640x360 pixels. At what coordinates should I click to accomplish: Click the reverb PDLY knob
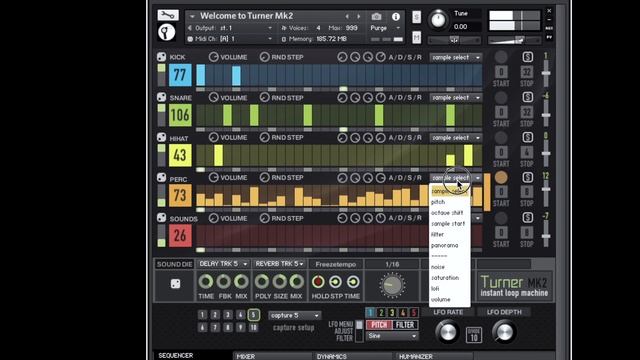[x=262, y=282]
